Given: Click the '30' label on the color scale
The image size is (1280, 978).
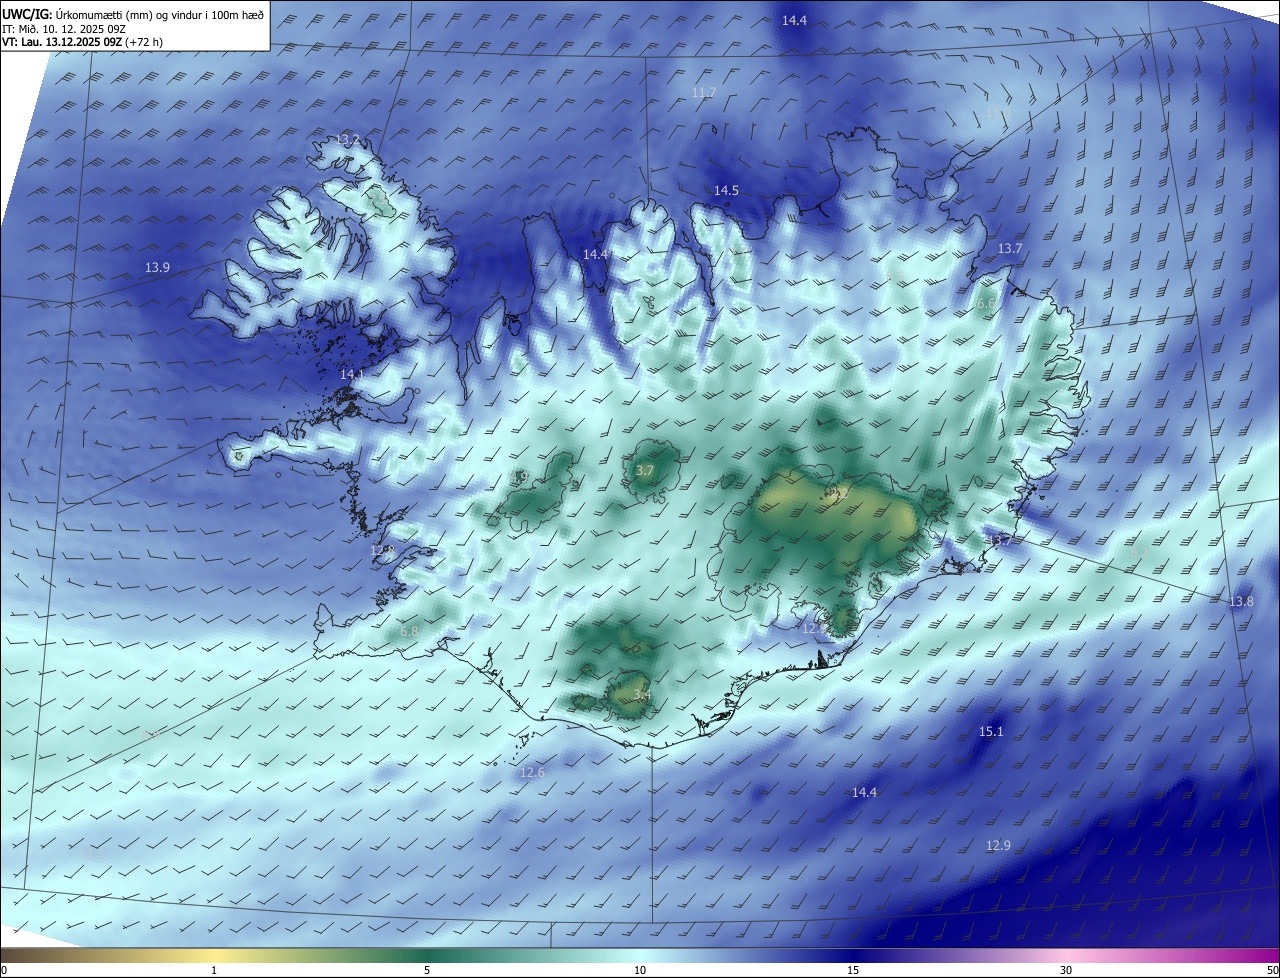Looking at the screenshot, I should pyautogui.click(x=1066, y=970).
